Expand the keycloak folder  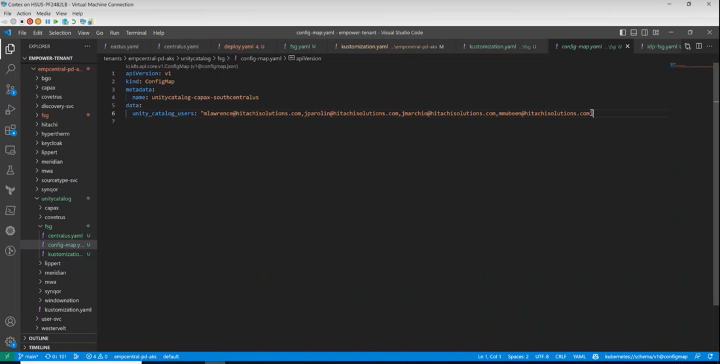pyautogui.click(x=59, y=143)
